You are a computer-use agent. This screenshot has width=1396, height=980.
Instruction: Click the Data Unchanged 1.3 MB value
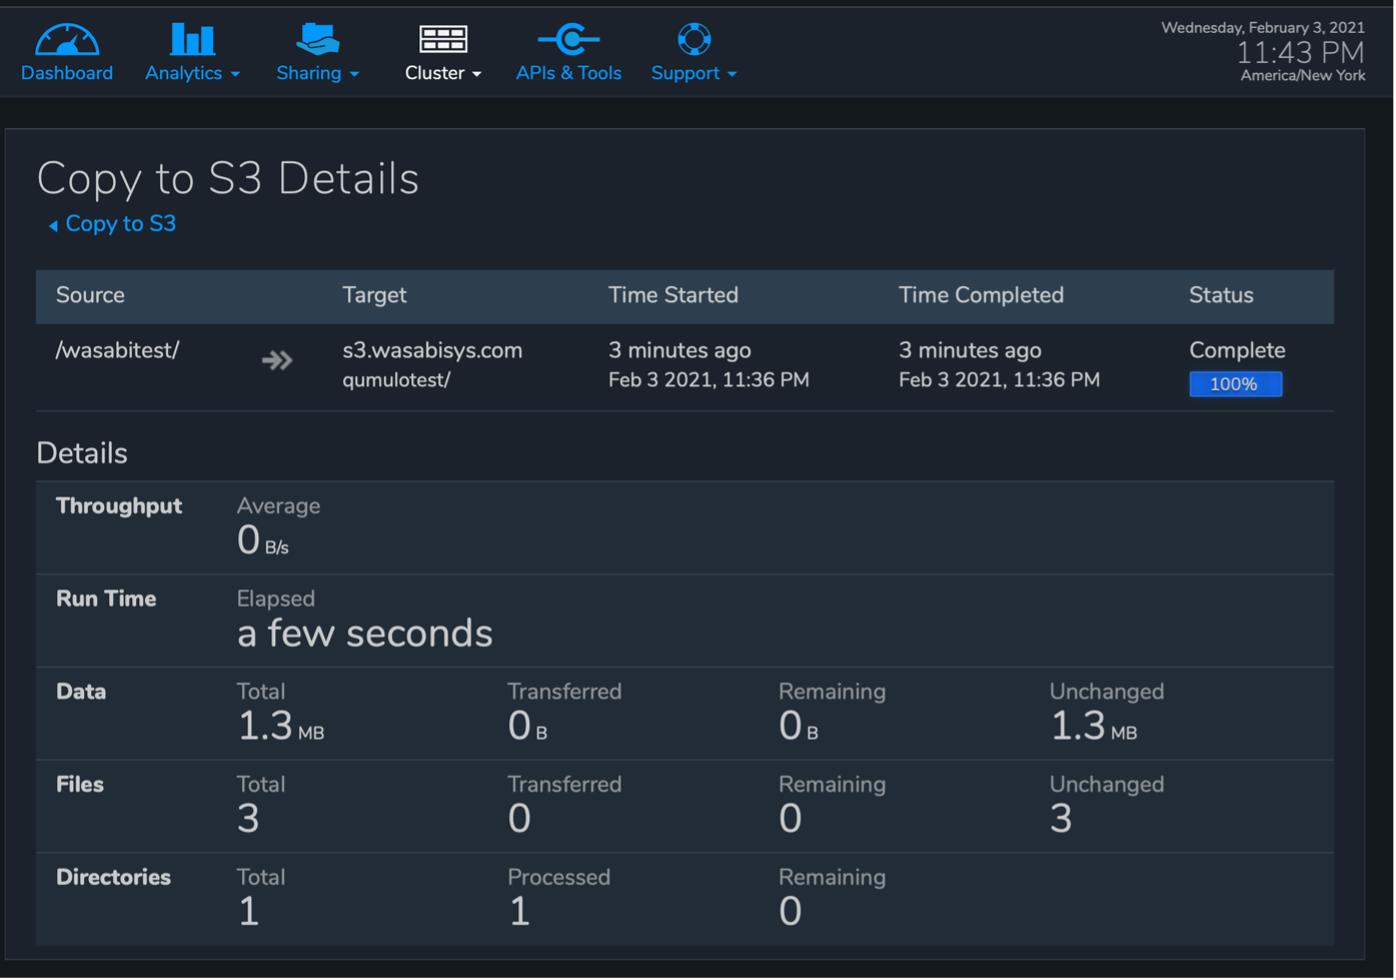coord(1093,726)
